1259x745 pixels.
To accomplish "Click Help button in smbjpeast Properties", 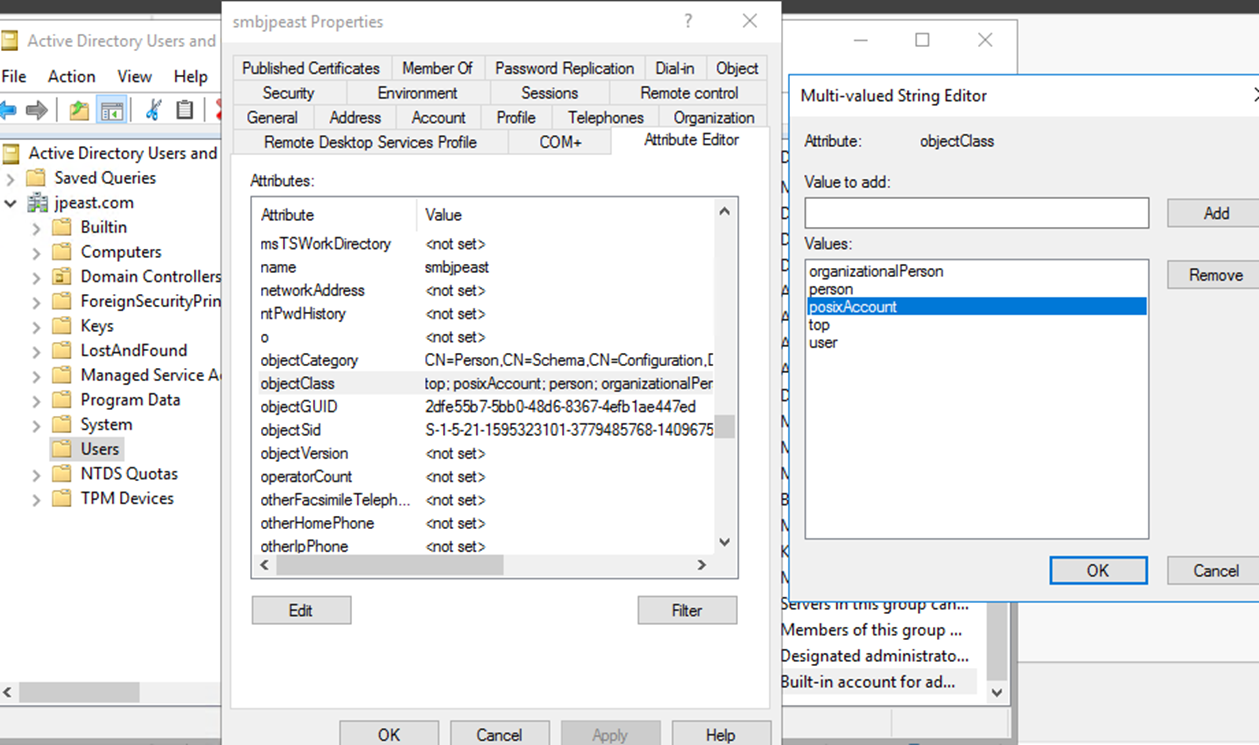I will (720, 734).
